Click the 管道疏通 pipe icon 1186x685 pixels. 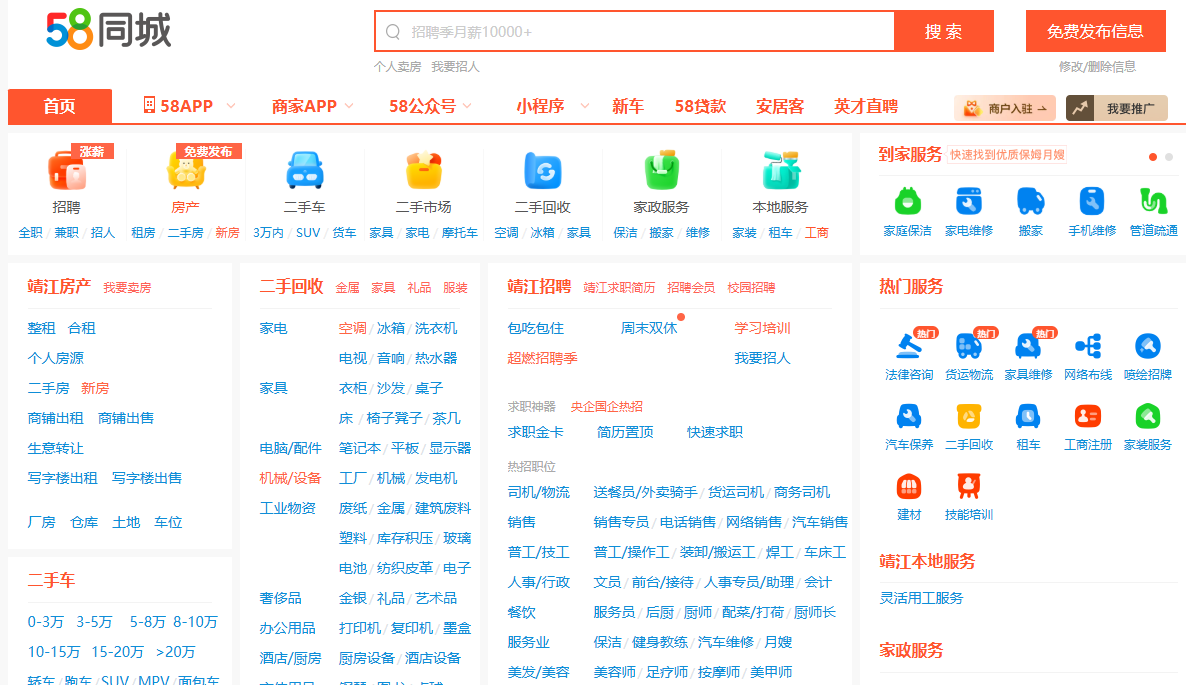click(1153, 202)
